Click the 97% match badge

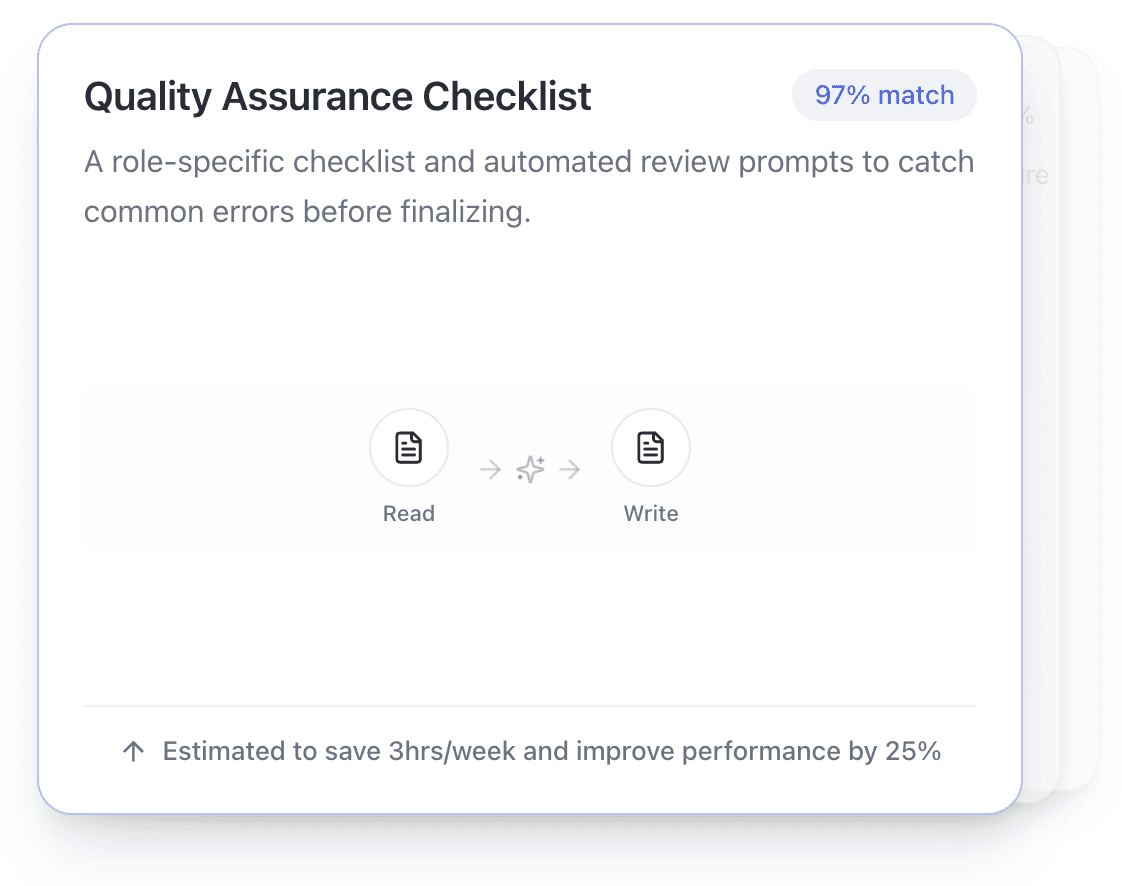884,95
